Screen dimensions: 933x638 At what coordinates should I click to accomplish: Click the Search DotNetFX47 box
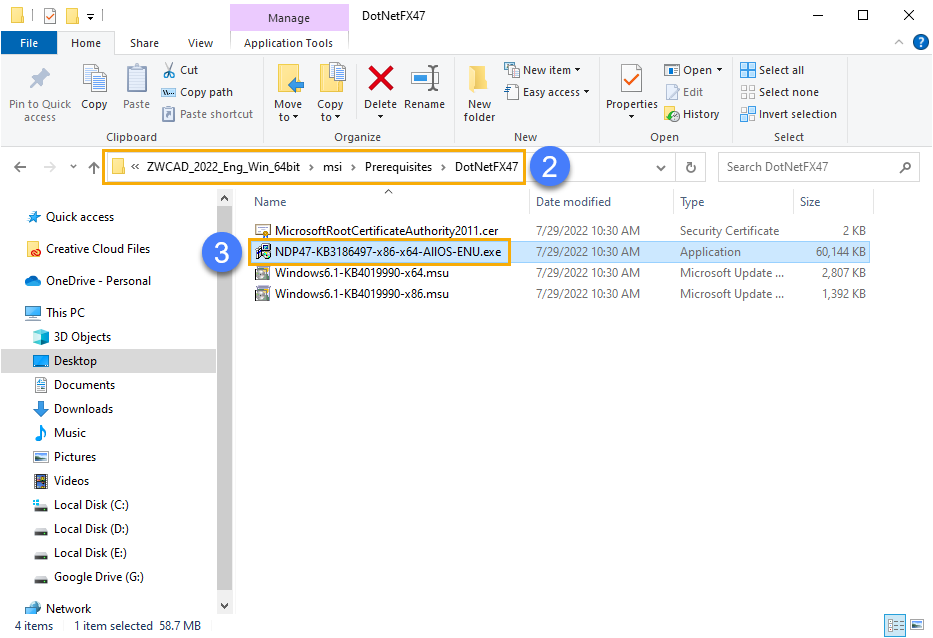tap(819, 167)
